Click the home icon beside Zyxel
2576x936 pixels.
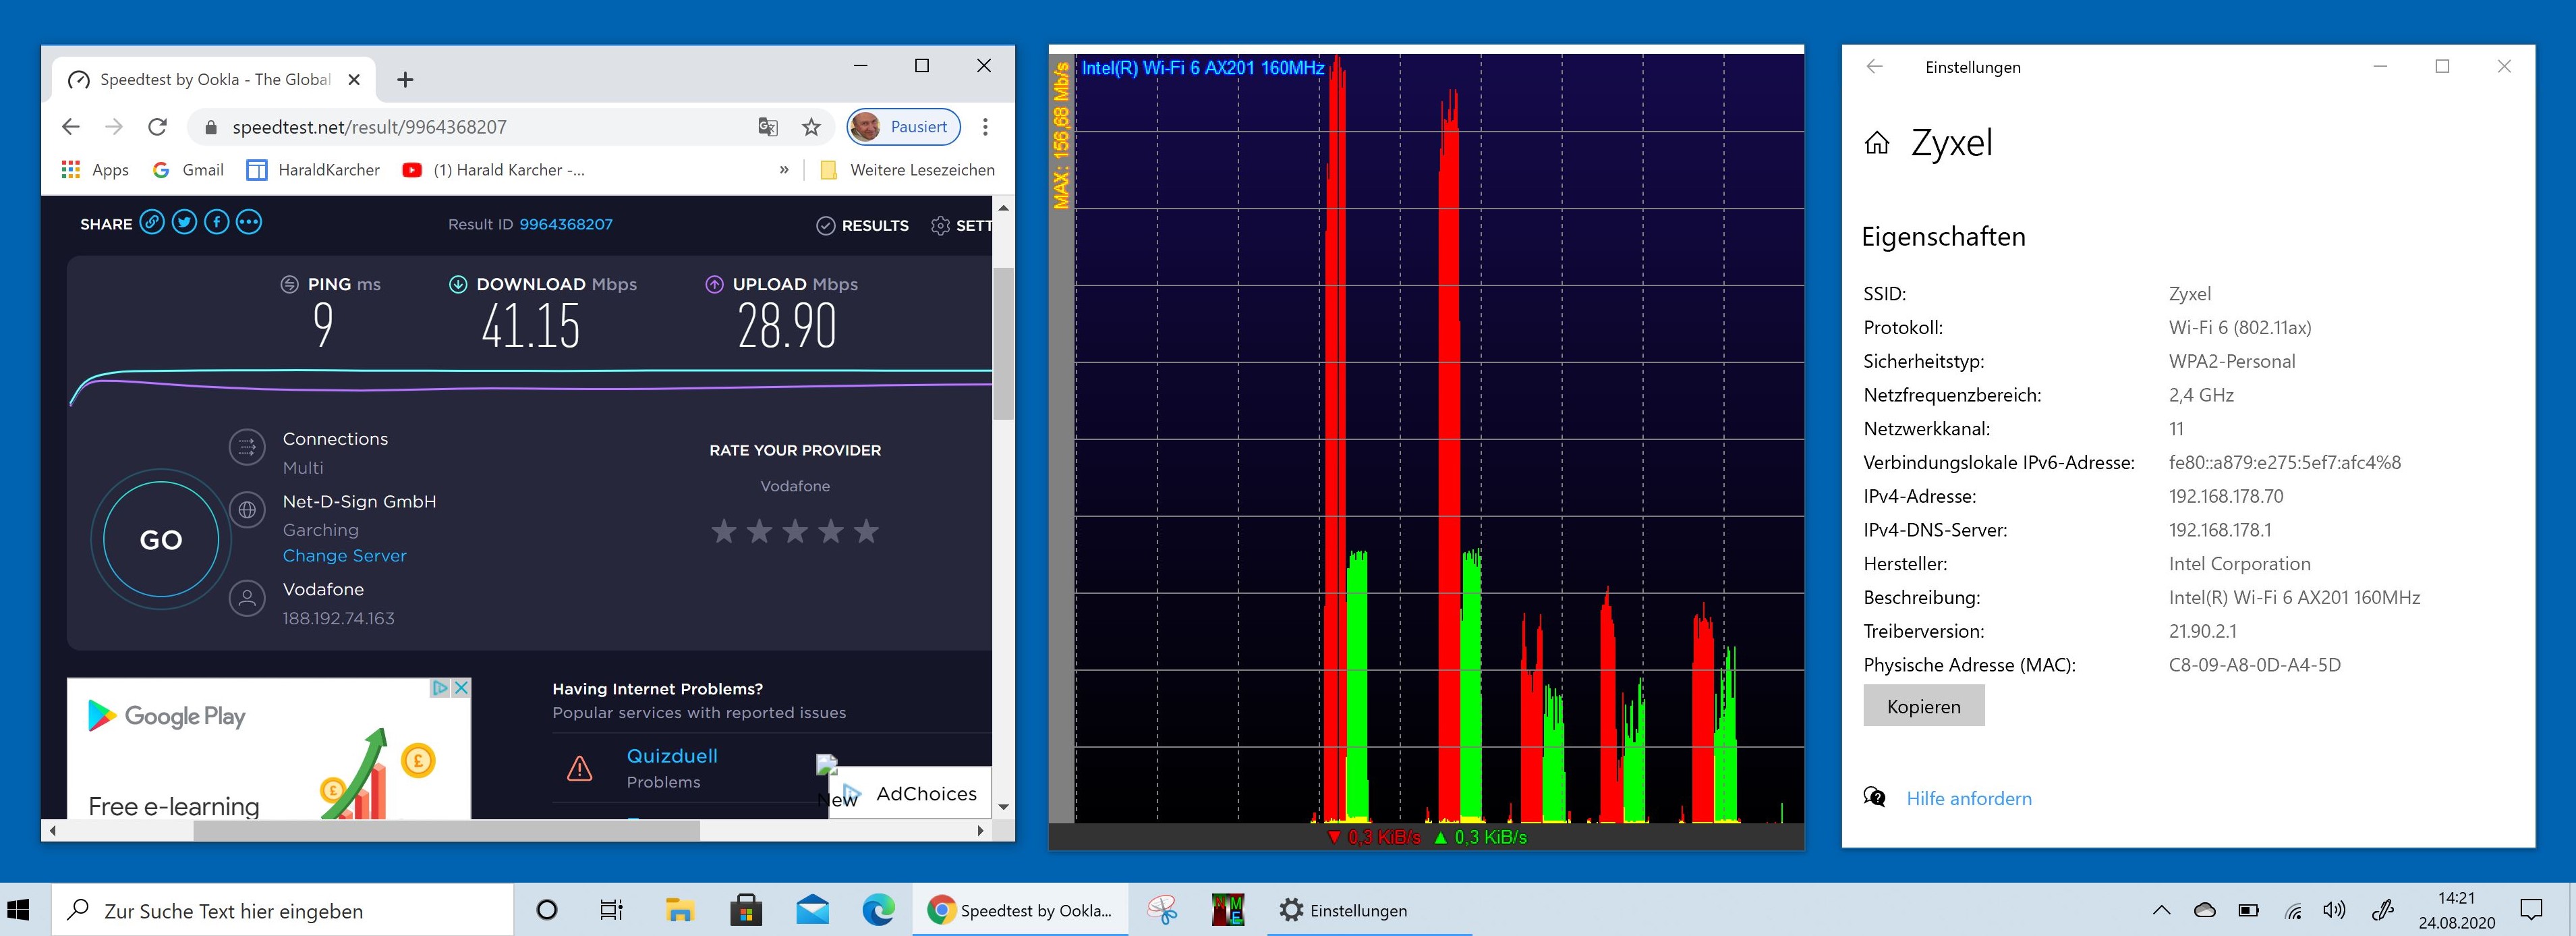coord(1877,143)
